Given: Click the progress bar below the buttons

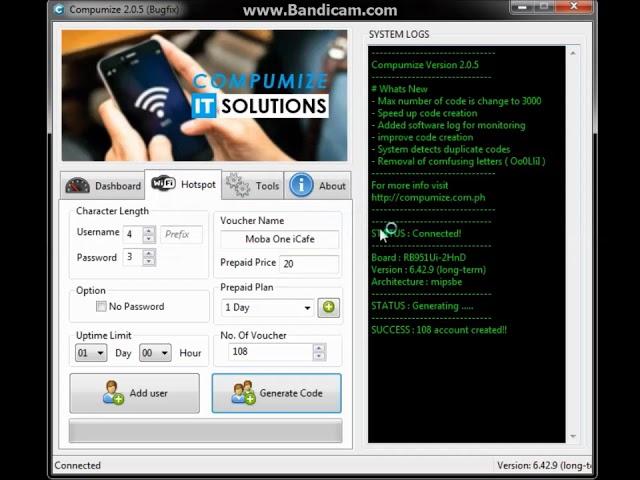Looking at the screenshot, I should click(205, 431).
